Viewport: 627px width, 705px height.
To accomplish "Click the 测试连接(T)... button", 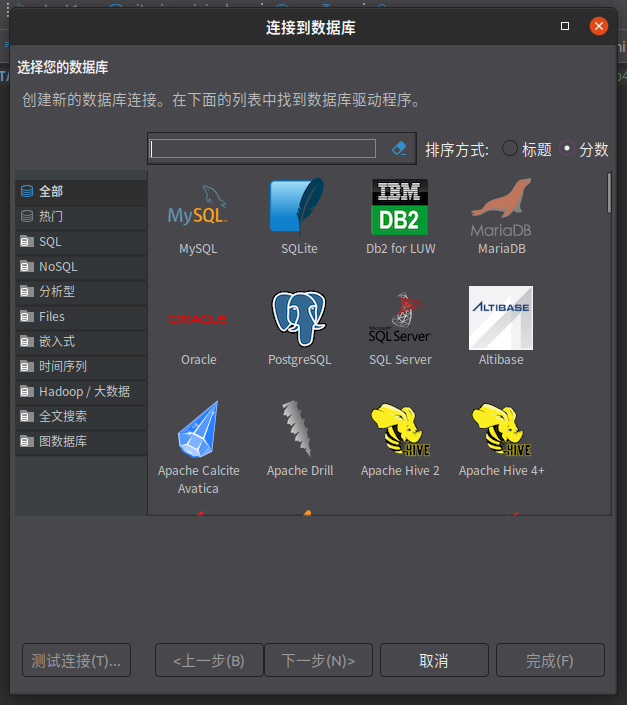I will (x=76, y=660).
